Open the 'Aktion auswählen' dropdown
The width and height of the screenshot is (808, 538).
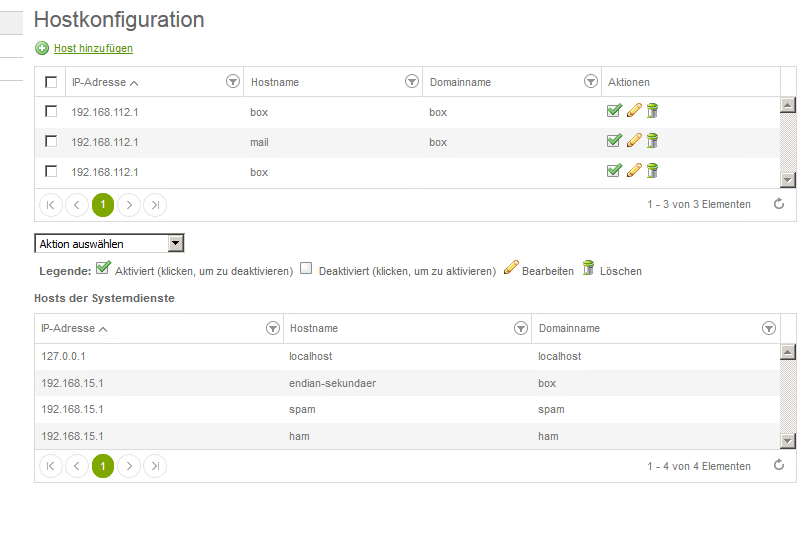(x=109, y=243)
